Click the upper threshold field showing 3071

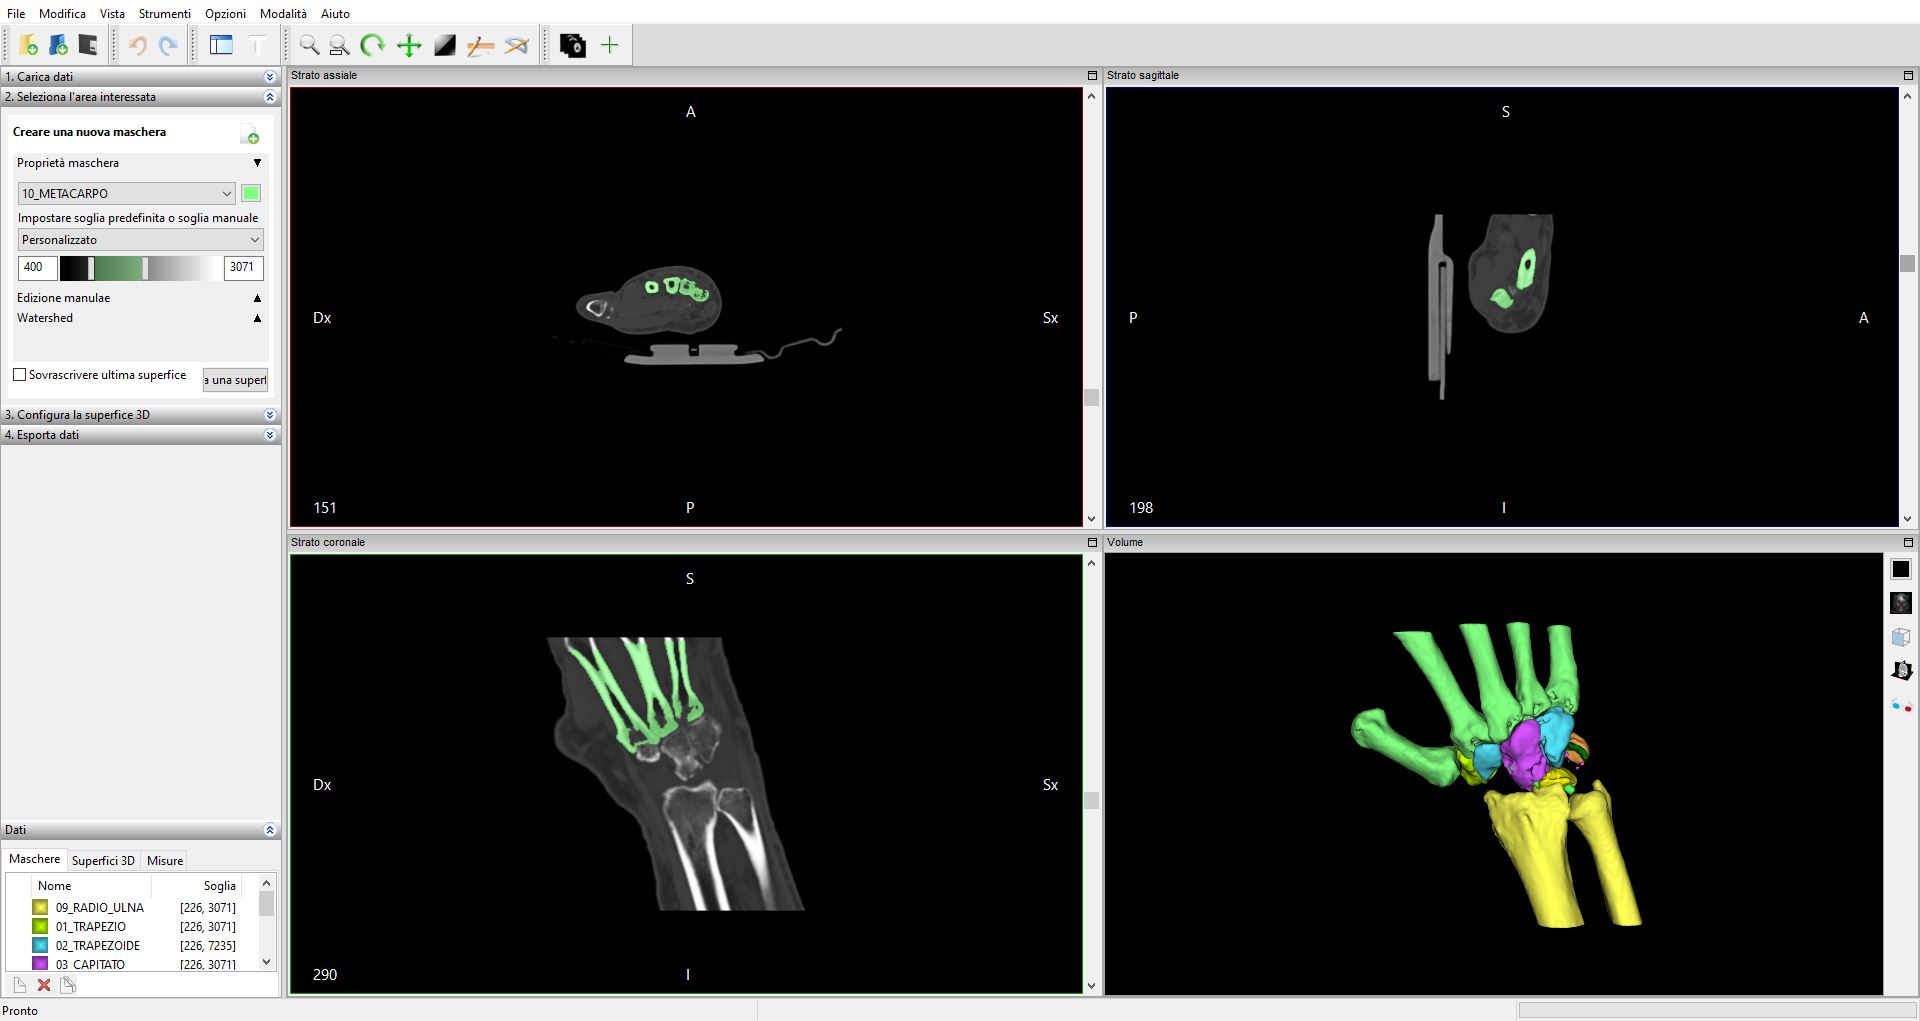243,267
